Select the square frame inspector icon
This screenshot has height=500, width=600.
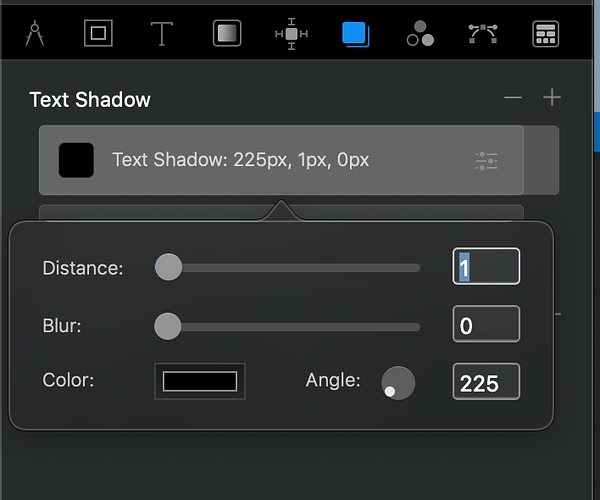(x=98, y=33)
